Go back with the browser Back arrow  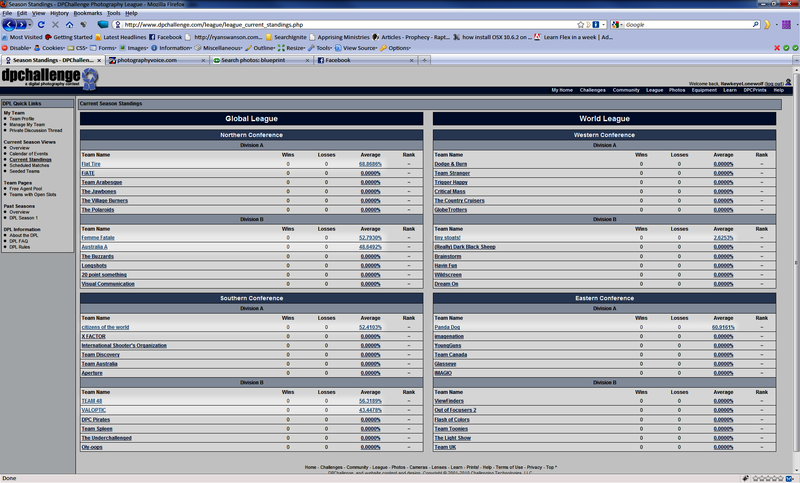point(9,24)
